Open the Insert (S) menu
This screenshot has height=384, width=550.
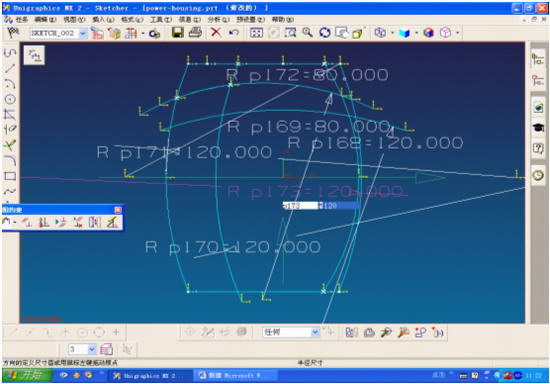tap(103, 19)
